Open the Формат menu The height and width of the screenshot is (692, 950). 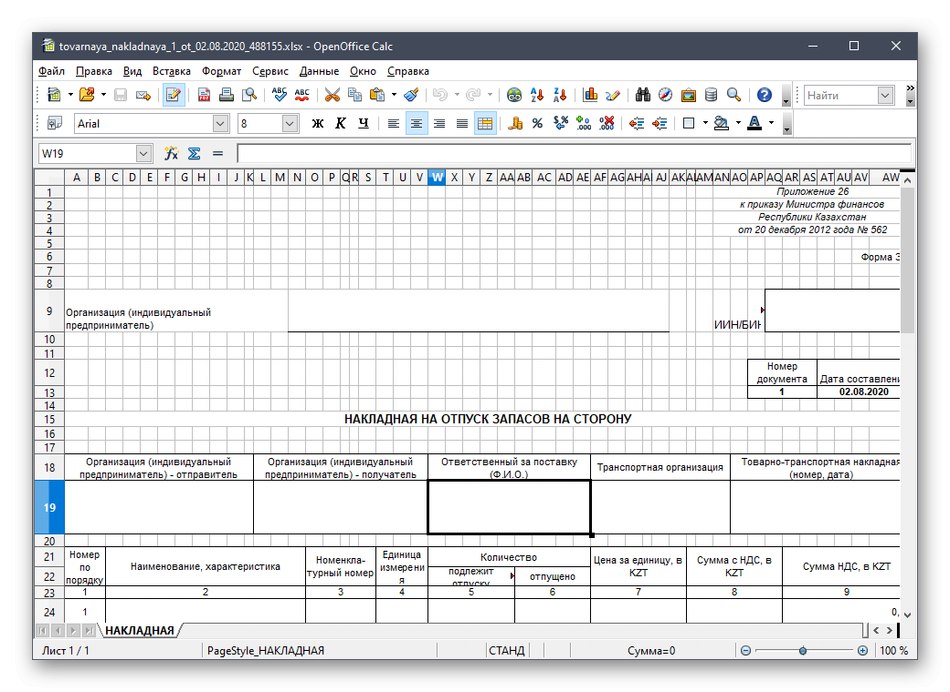tap(221, 71)
